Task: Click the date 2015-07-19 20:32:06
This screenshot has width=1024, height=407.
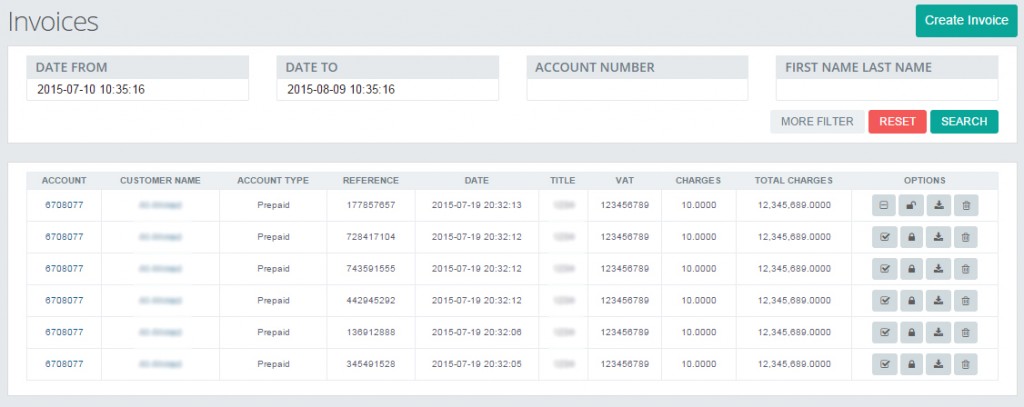Action: click(x=477, y=333)
